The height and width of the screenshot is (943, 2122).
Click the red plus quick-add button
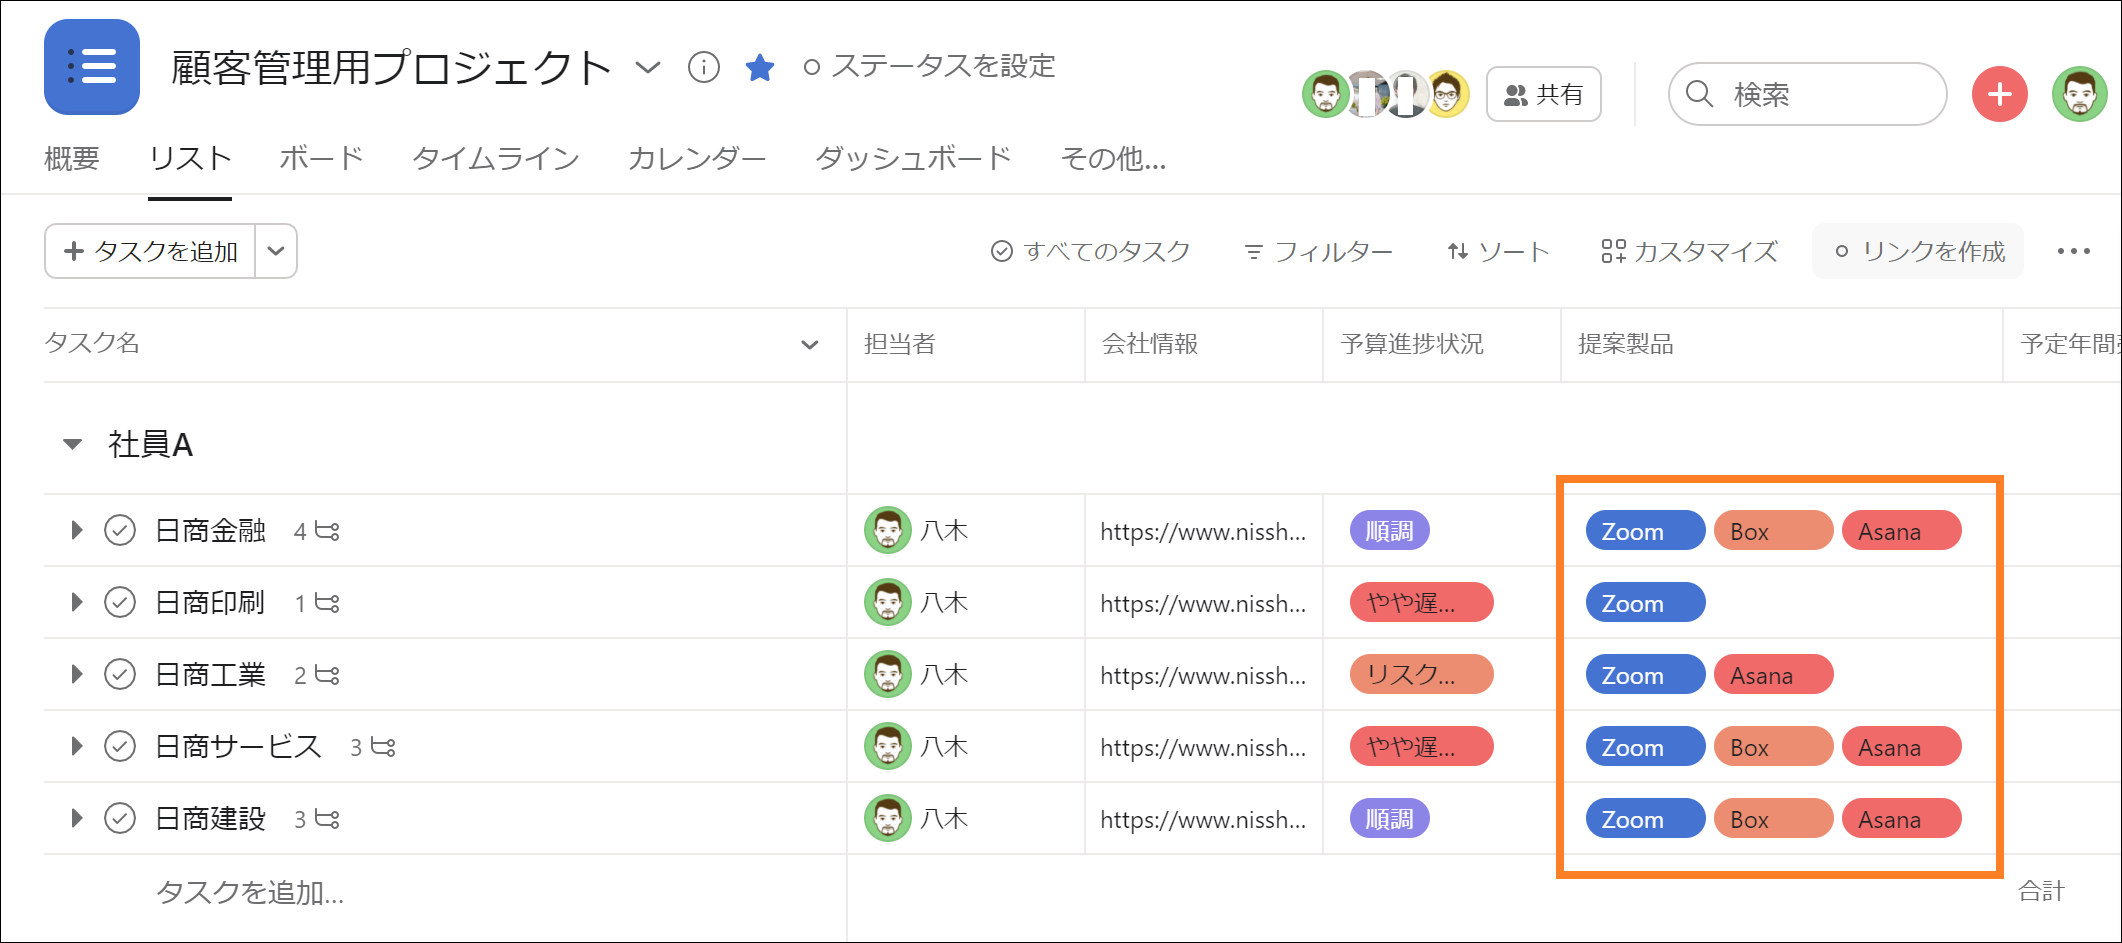(x=2000, y=94)
